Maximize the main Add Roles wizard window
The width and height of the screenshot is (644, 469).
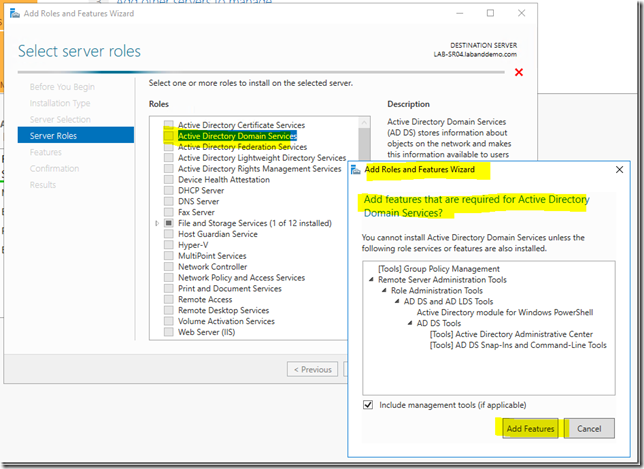coord(490,13)
